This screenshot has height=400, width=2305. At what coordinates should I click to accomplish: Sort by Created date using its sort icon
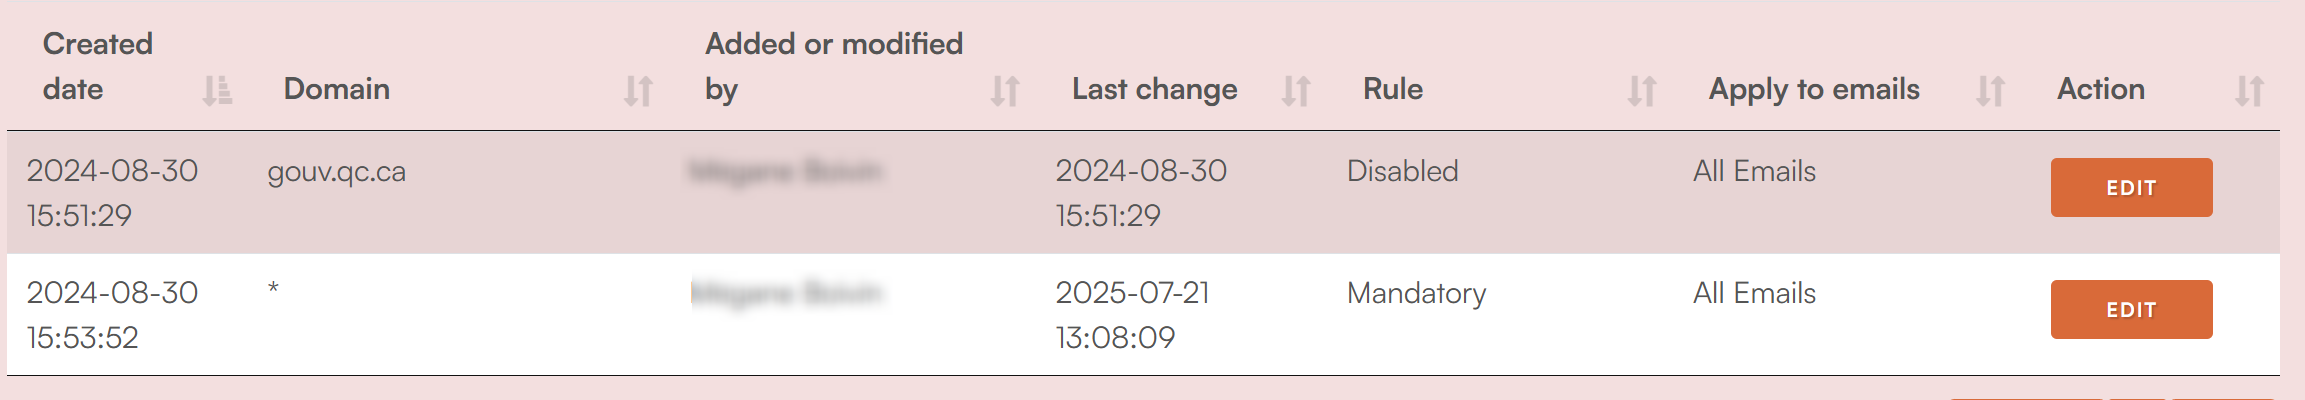(x=217, y=90)
